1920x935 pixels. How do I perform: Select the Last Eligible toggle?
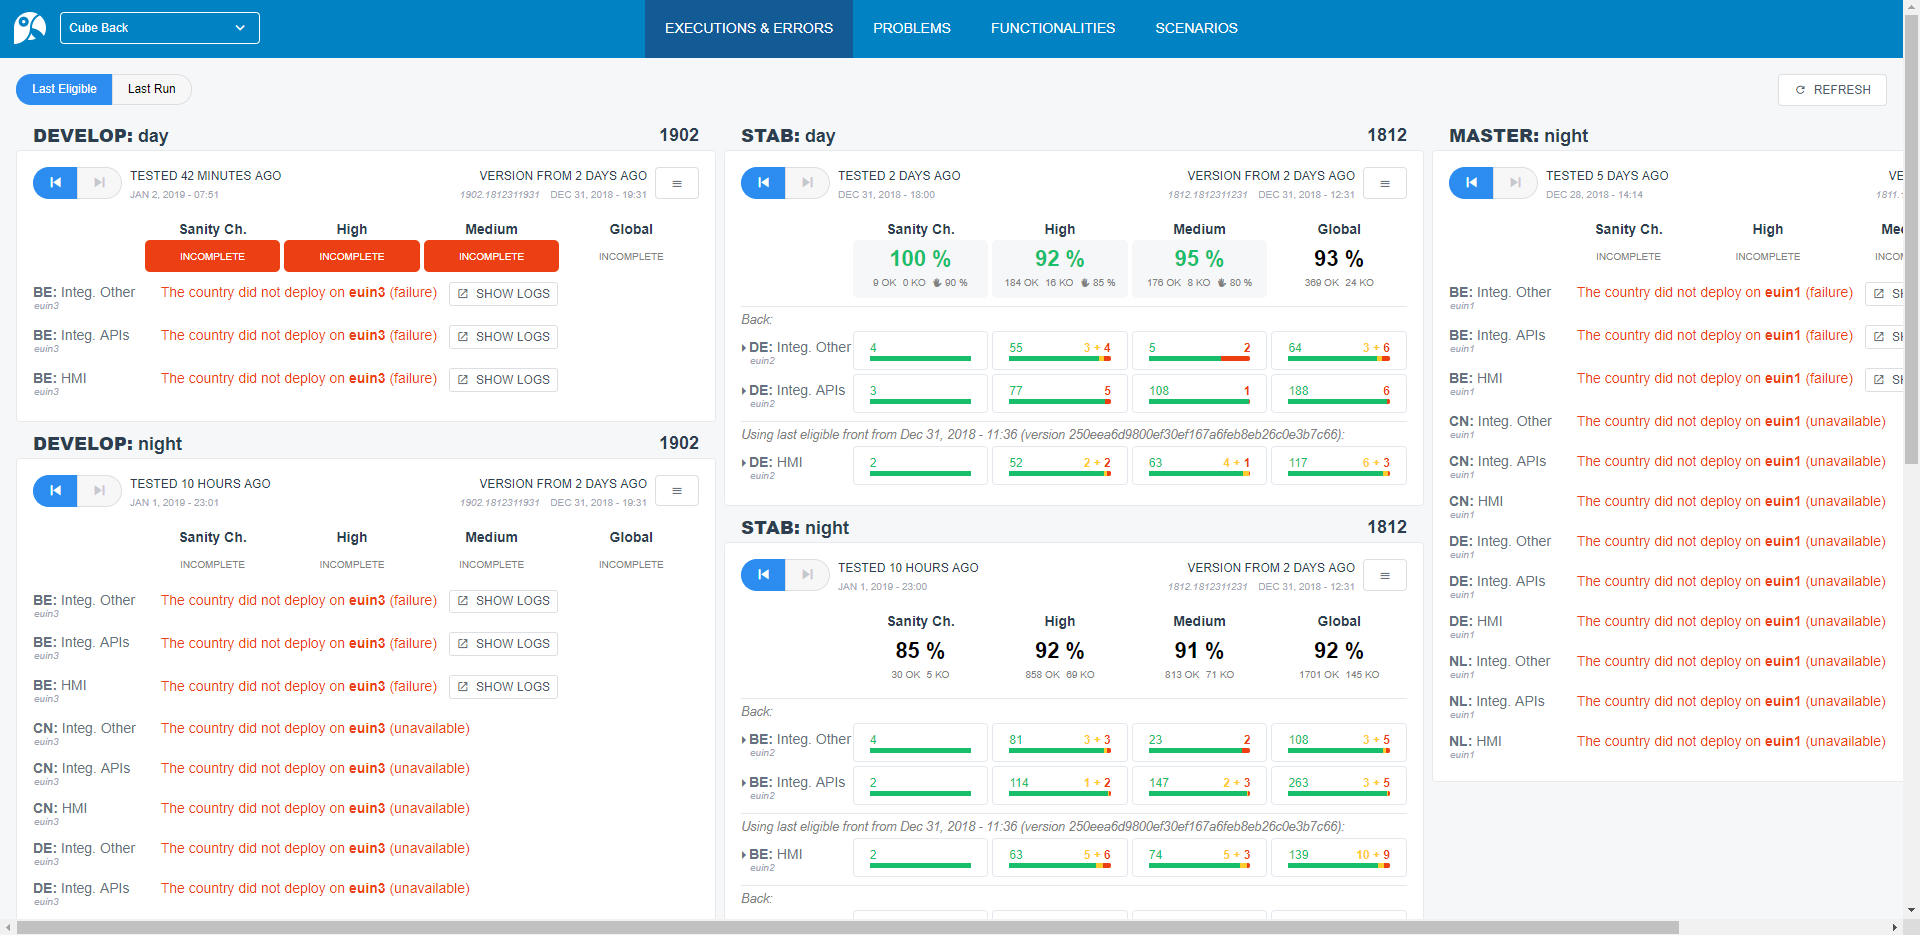click(64, 89)
